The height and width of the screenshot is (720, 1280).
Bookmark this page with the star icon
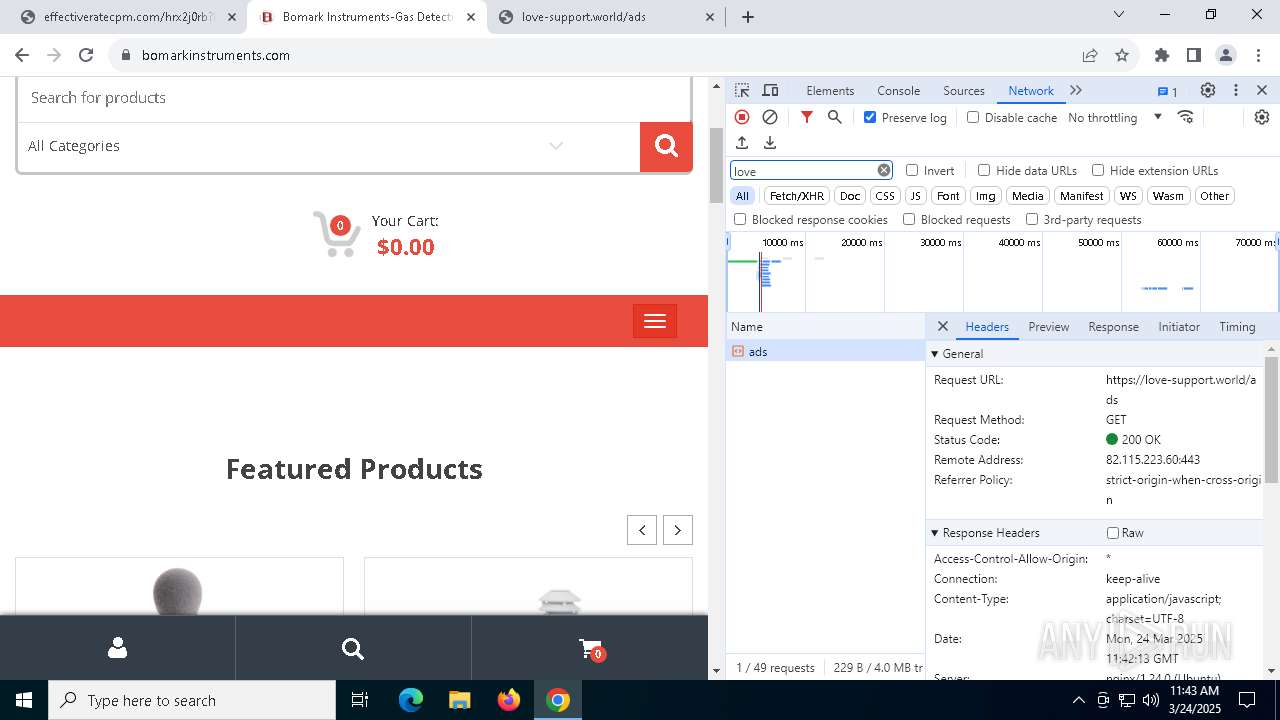coord(1122,55)
